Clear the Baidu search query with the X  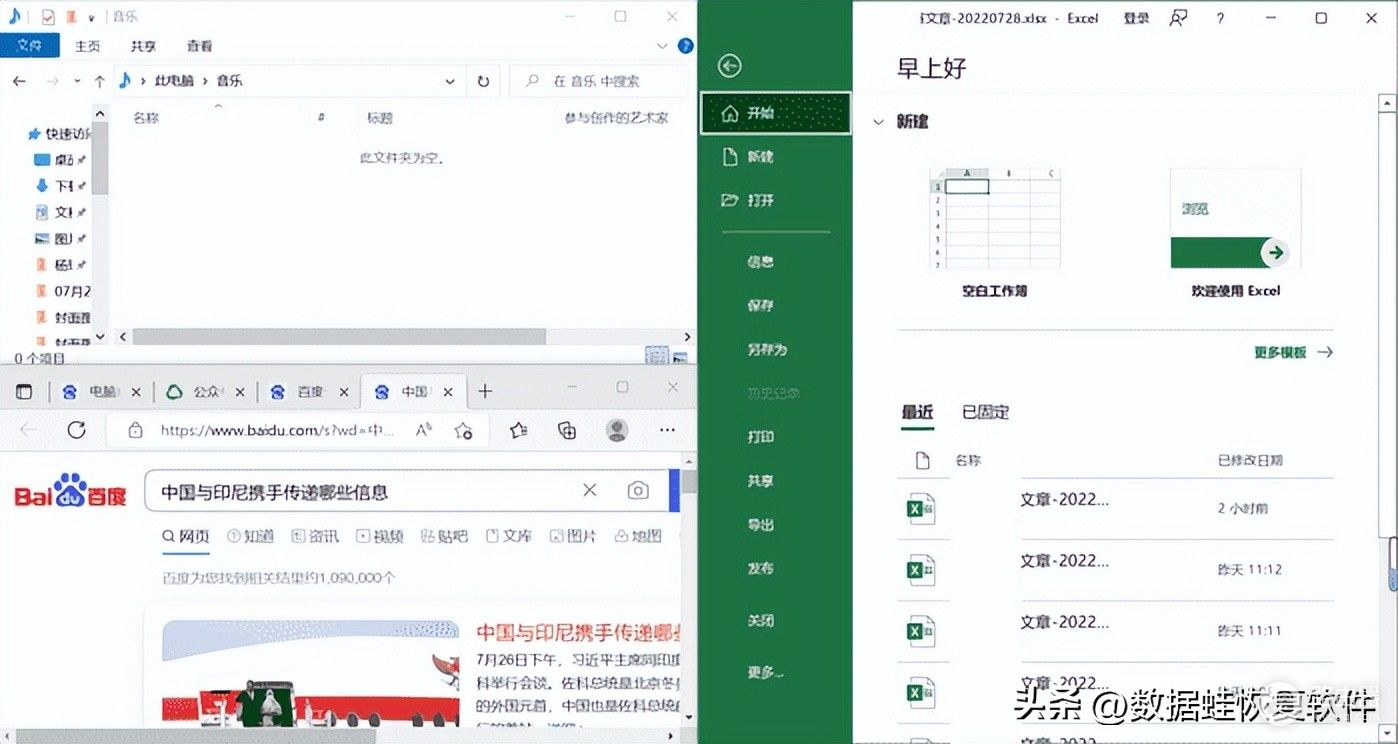(x=590, y=490)
